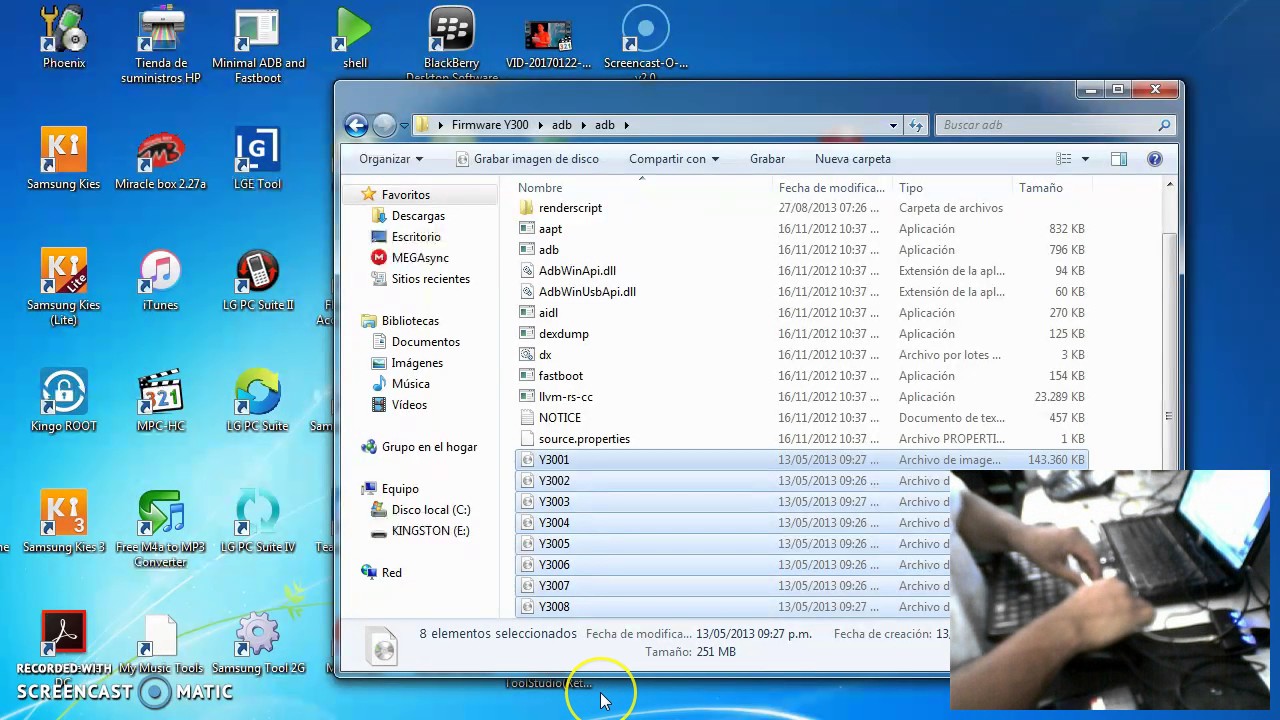Launch Free M4a to MP3 Converter
The width and height of the screenshot is (1280, 720).
click(x=161, y=530)
